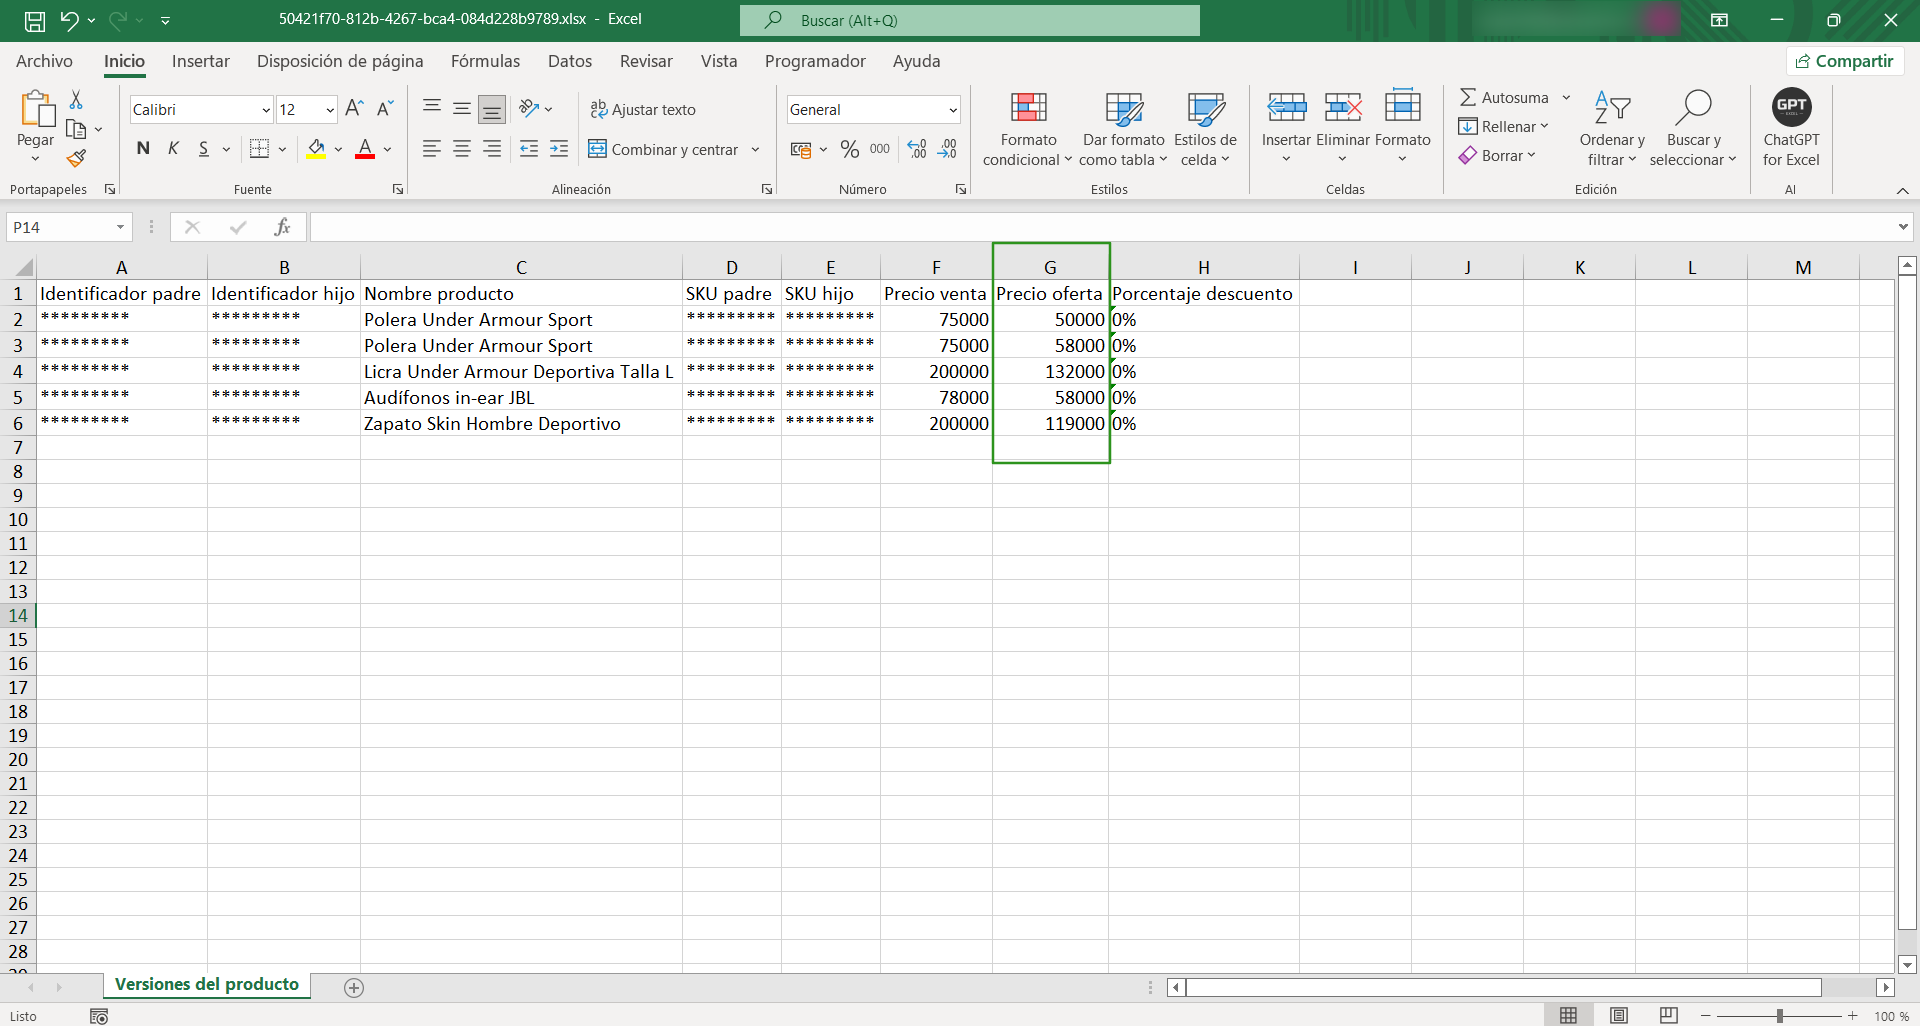This screenshot has height=1026, width=1920.
Task: Click the insert function fx icon
Action: click(x=283, y=227)
